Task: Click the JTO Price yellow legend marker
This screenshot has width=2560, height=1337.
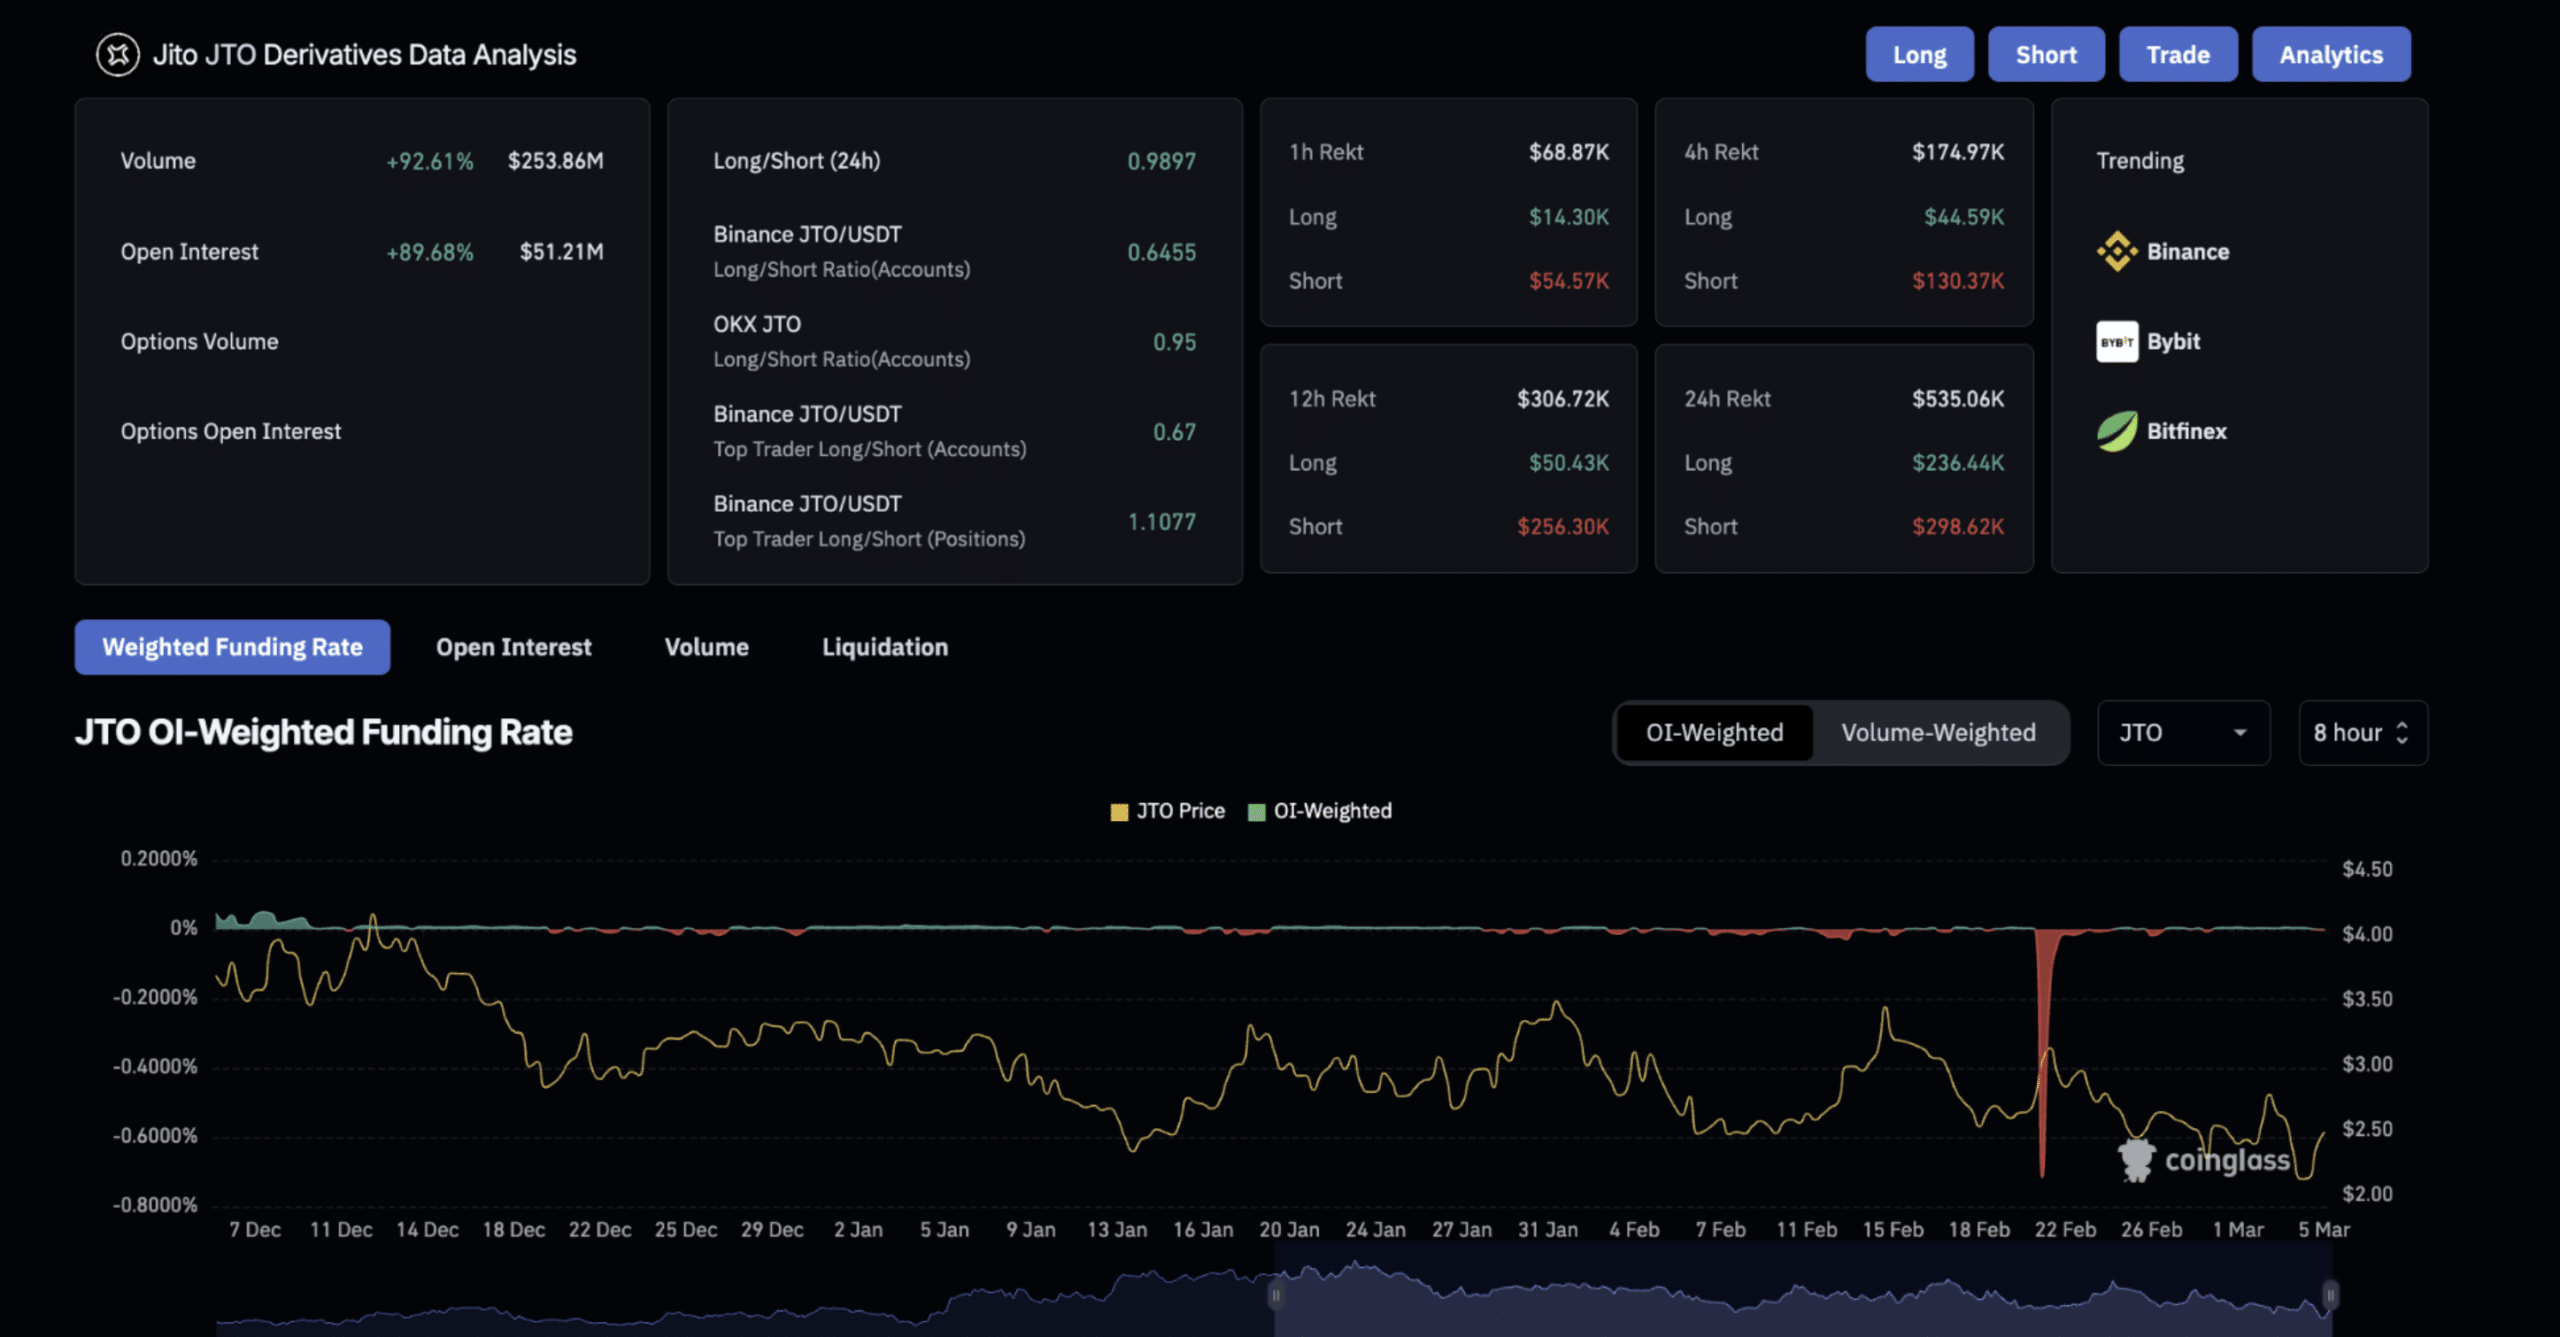Action: click(1118, 810)
